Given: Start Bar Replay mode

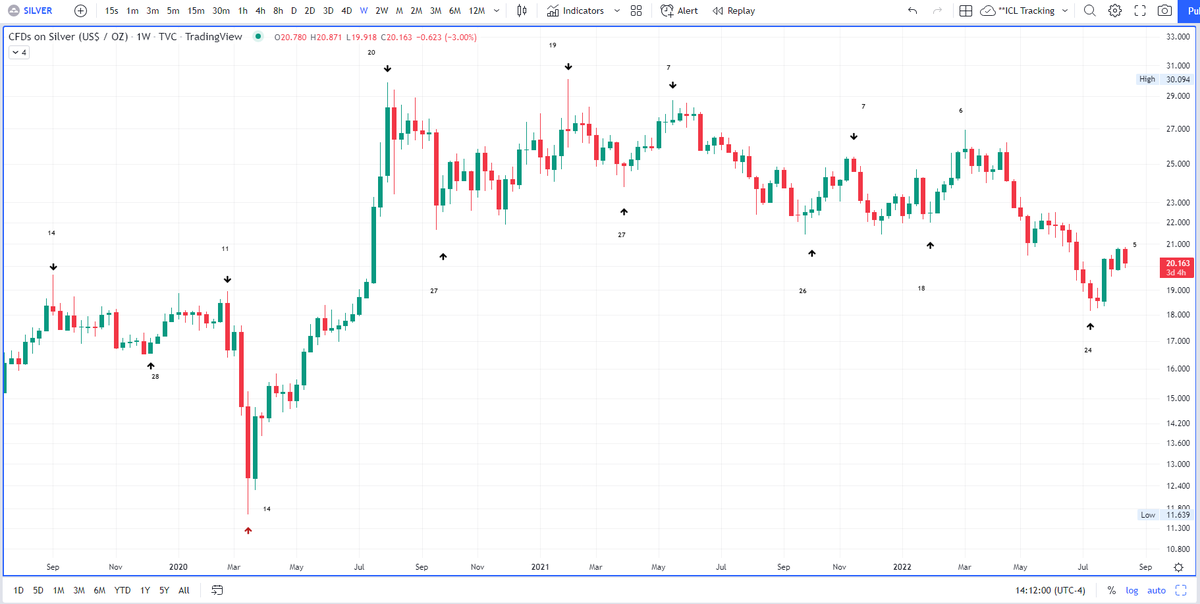Looking at the screenshot, I should point(733,11).
